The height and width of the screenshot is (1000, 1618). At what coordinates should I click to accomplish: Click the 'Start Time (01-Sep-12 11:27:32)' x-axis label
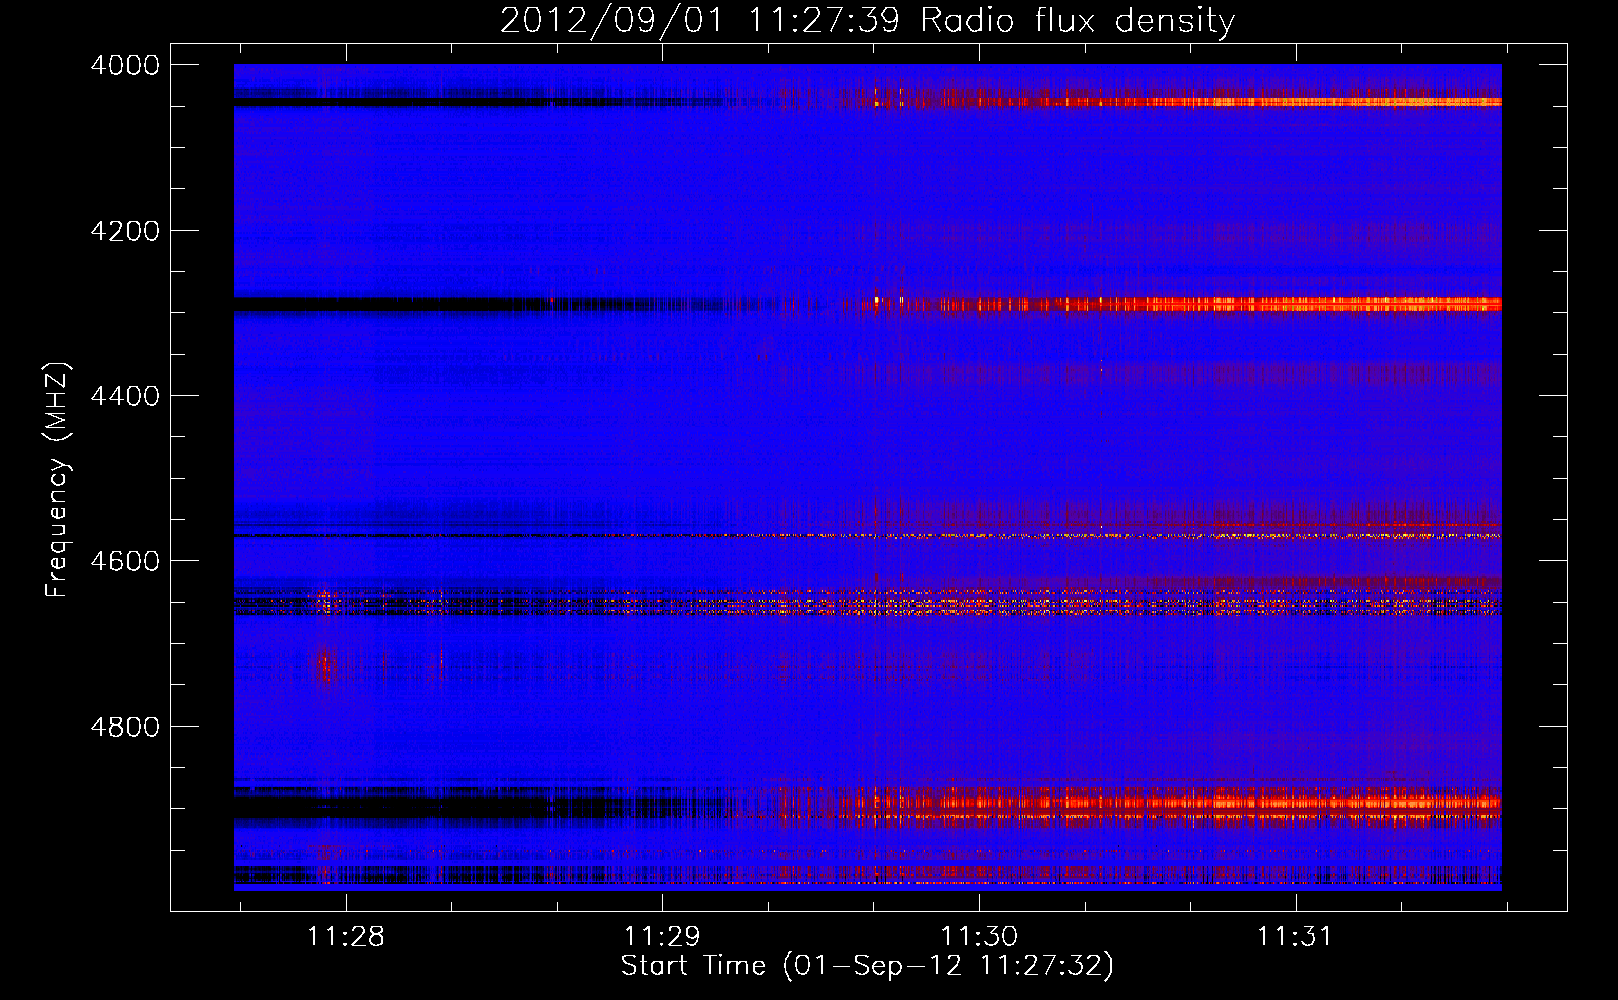pos(867,966)
